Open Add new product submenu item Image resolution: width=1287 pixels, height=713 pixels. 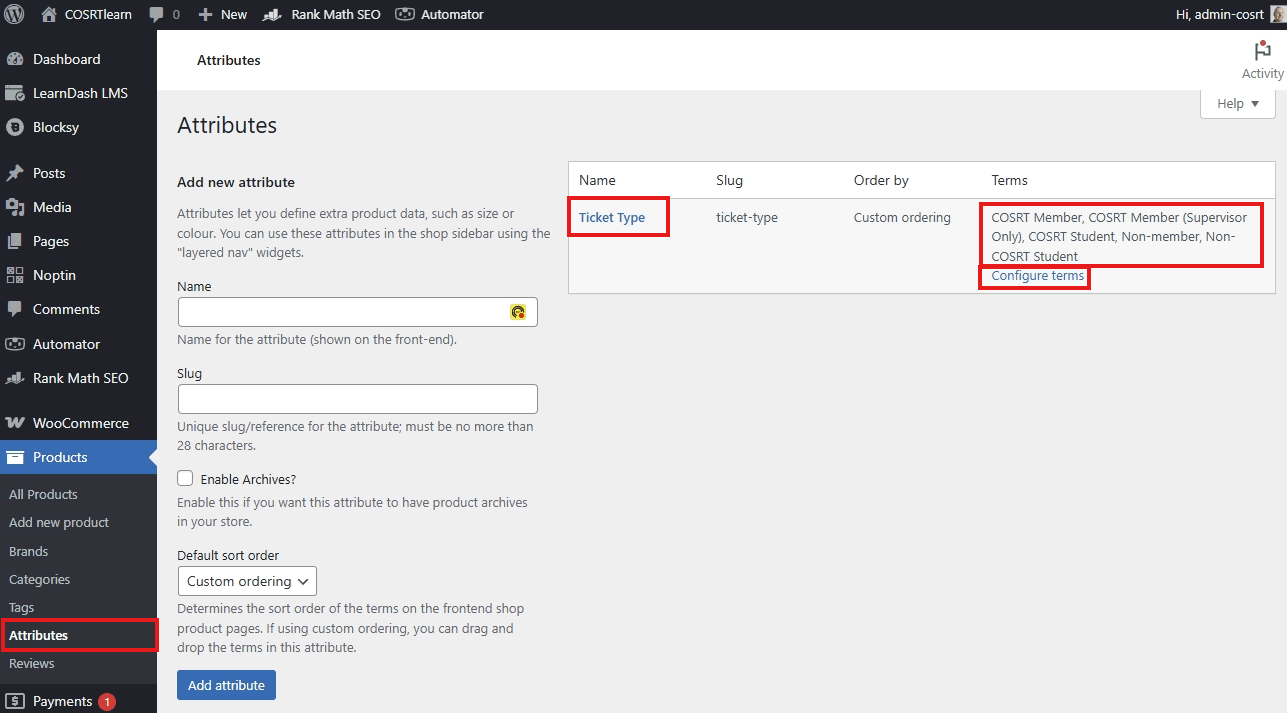[59, 522]
